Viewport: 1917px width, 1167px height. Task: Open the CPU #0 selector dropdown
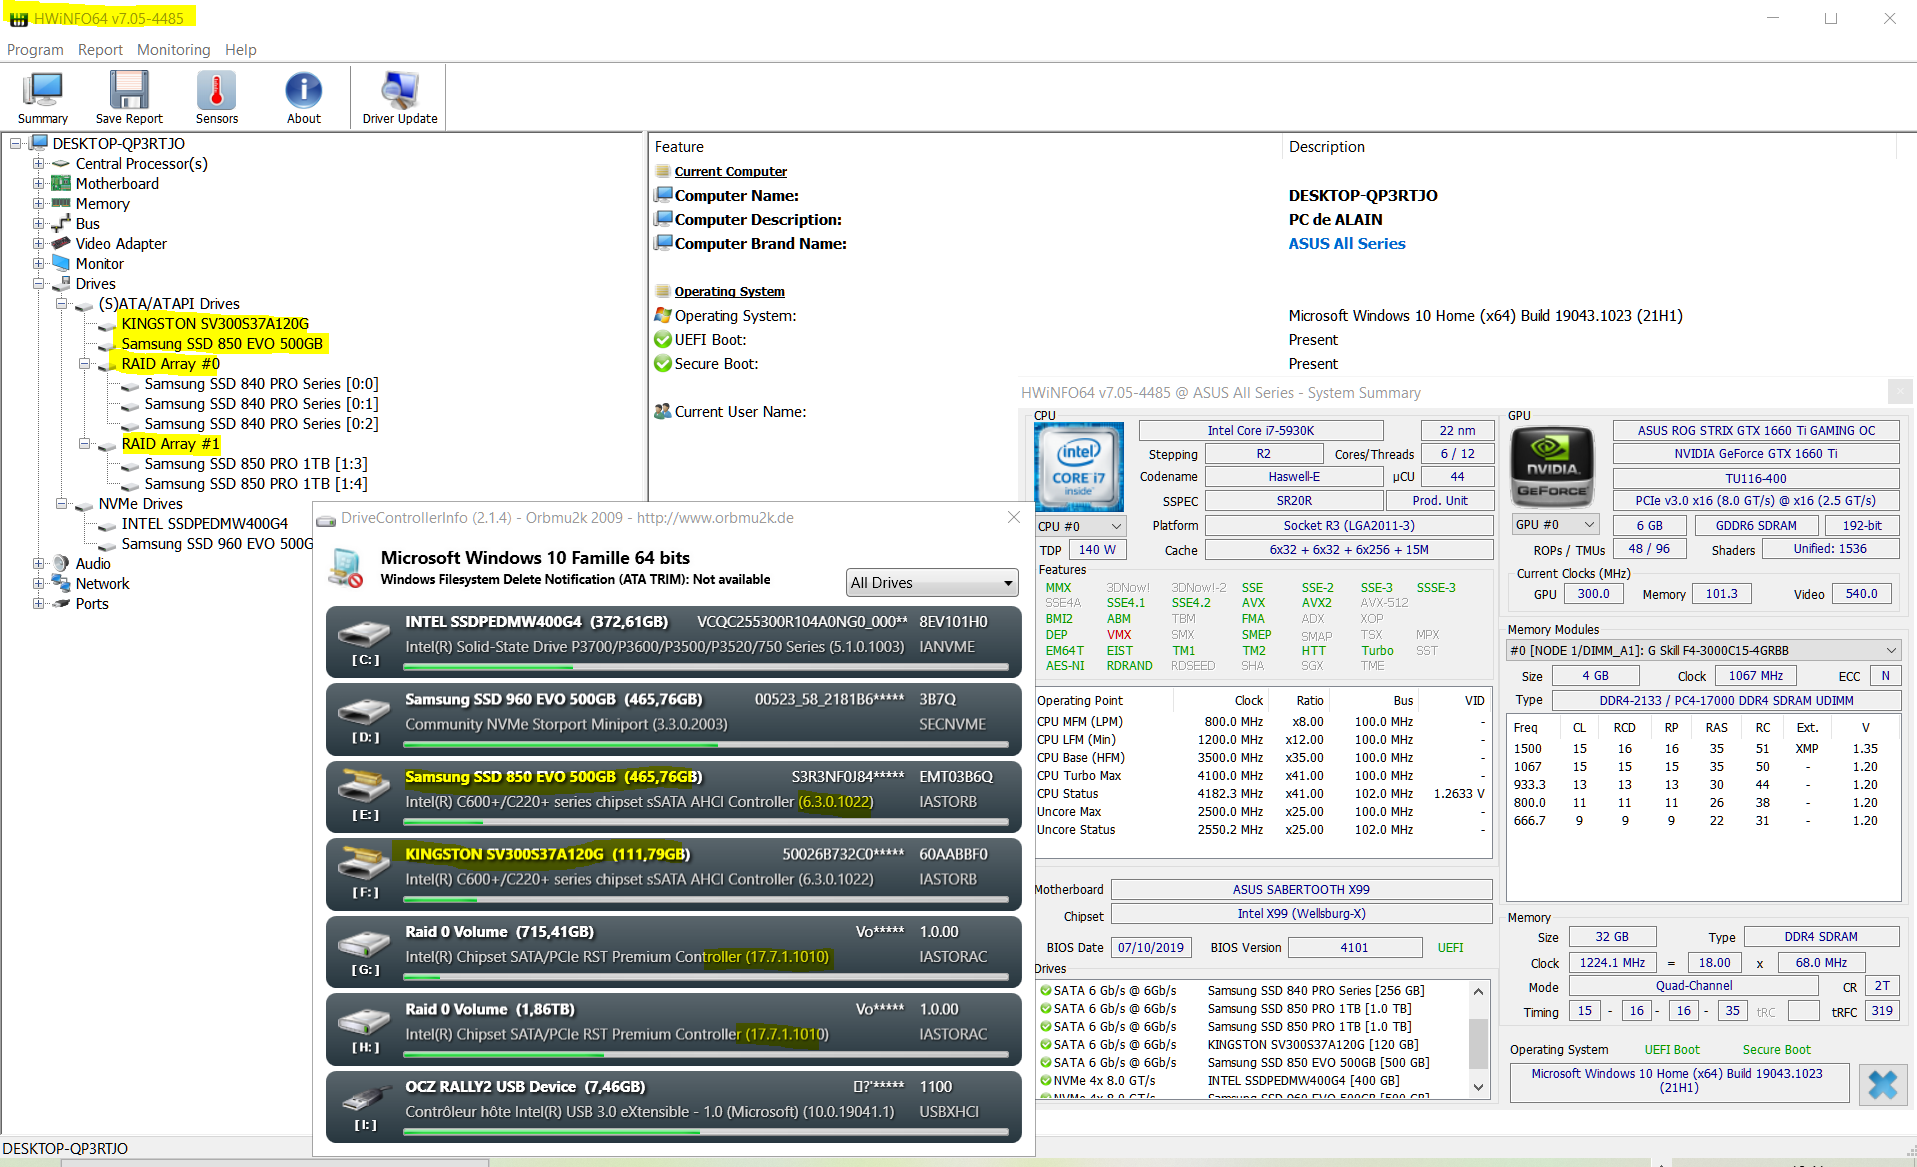pos(1080,525)
